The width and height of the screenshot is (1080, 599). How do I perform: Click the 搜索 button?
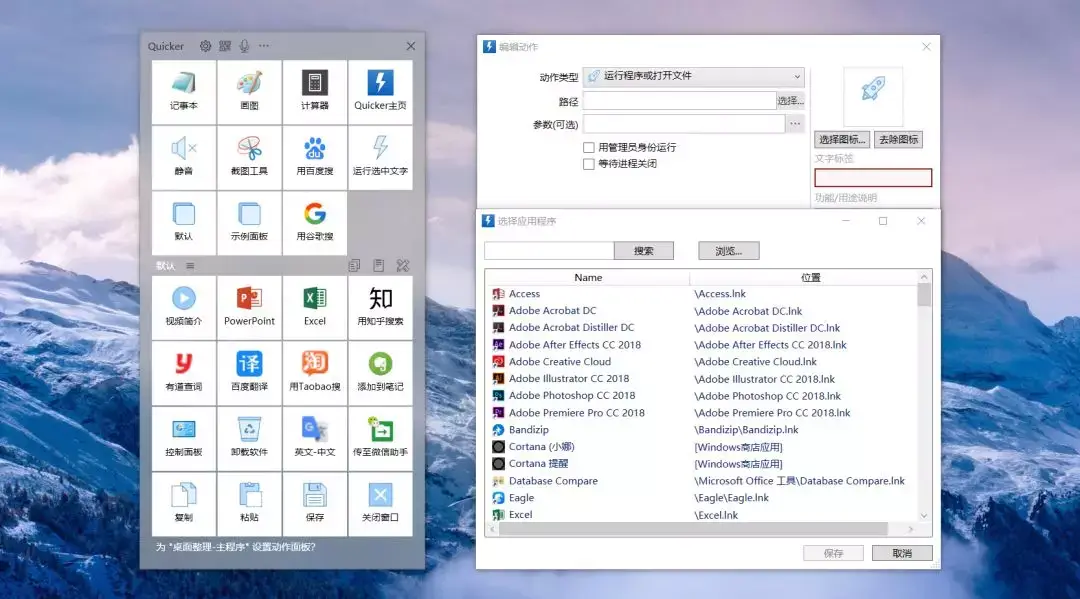coord(643,251)
